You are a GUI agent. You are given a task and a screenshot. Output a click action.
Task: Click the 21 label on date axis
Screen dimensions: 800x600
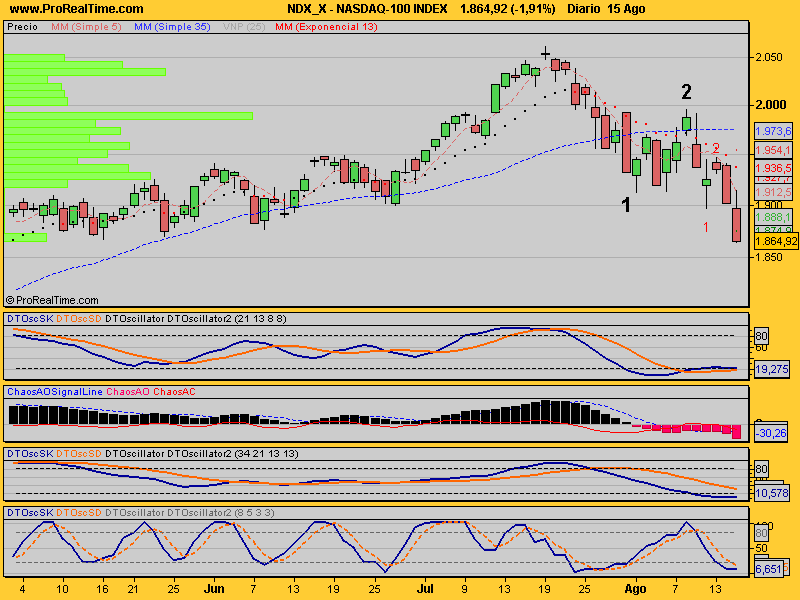pos(133,589)
